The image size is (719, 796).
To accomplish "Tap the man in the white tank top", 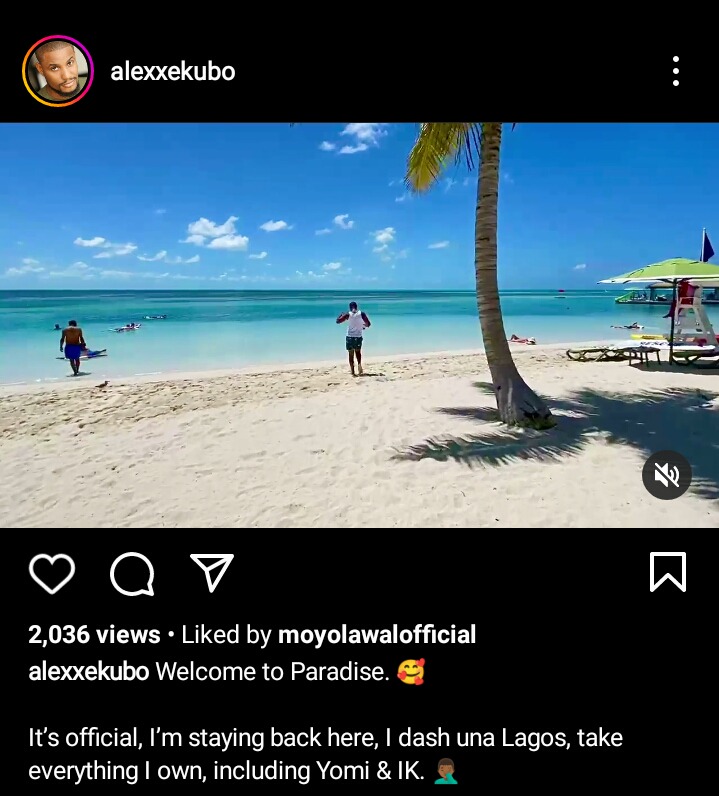I will pos(354,338).
